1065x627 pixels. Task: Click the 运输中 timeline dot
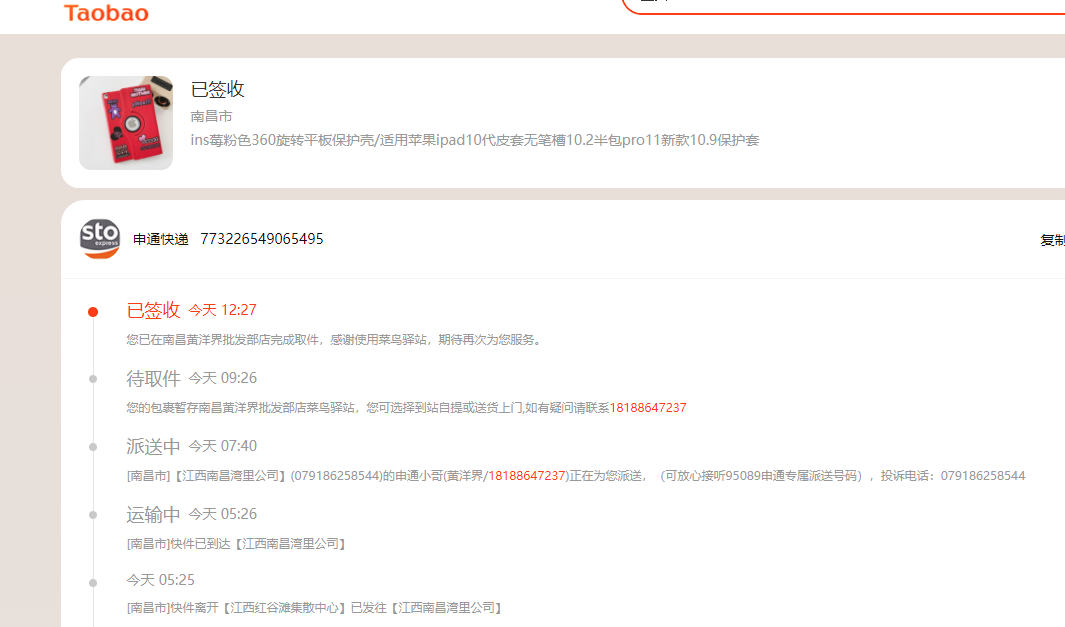point(93,515)
